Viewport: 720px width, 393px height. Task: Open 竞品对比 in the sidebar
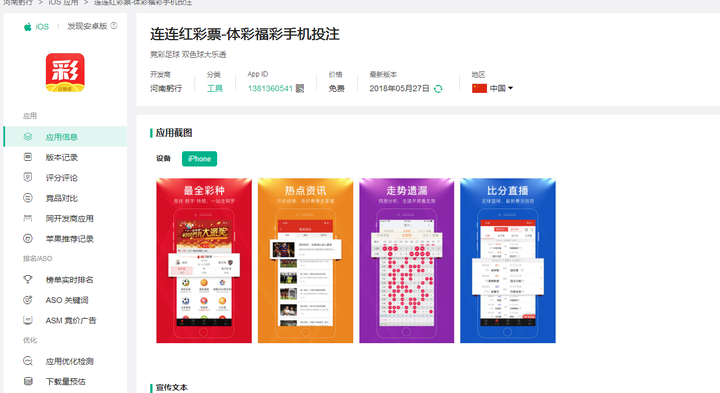tap(65, 198)
